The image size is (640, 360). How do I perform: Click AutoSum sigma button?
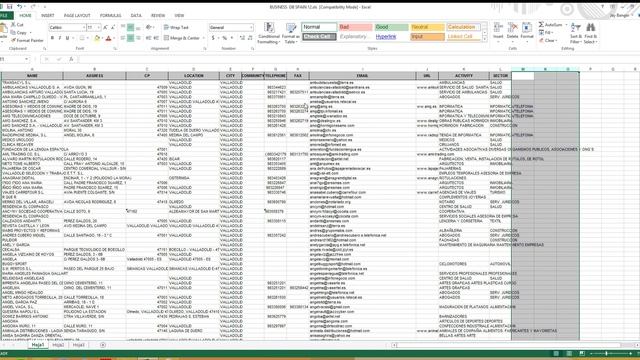[x=550, y=25]
